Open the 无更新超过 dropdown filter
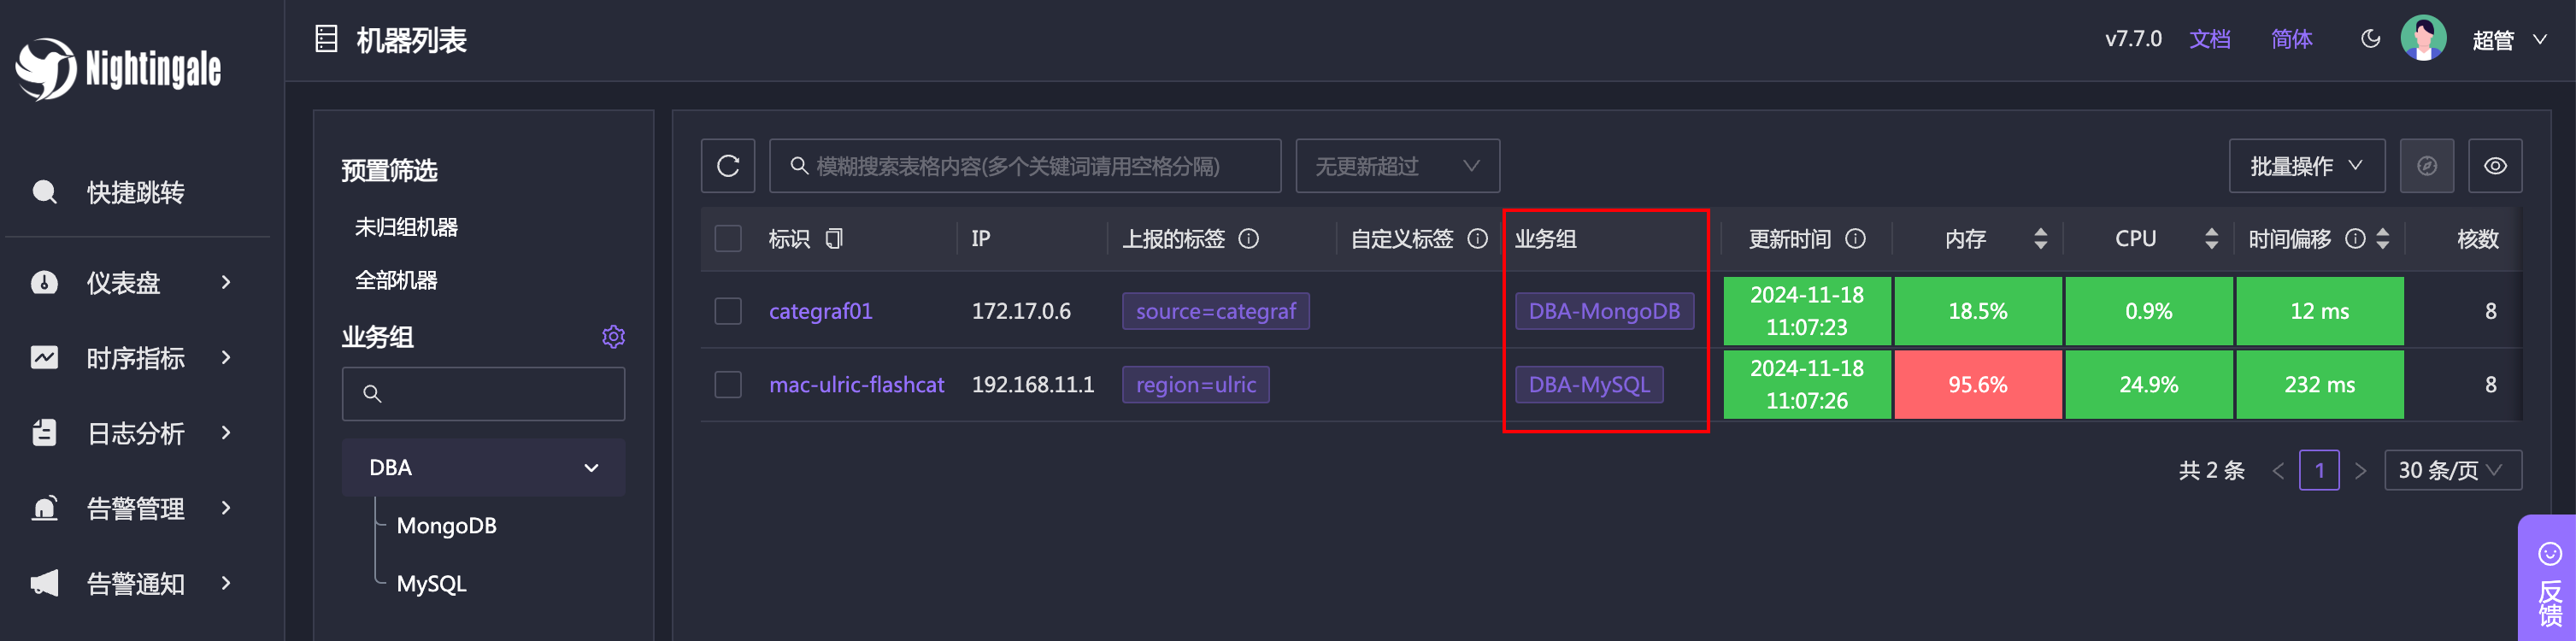Image resolution: width=2576 pixels, height=641 pixels. 1397,166
